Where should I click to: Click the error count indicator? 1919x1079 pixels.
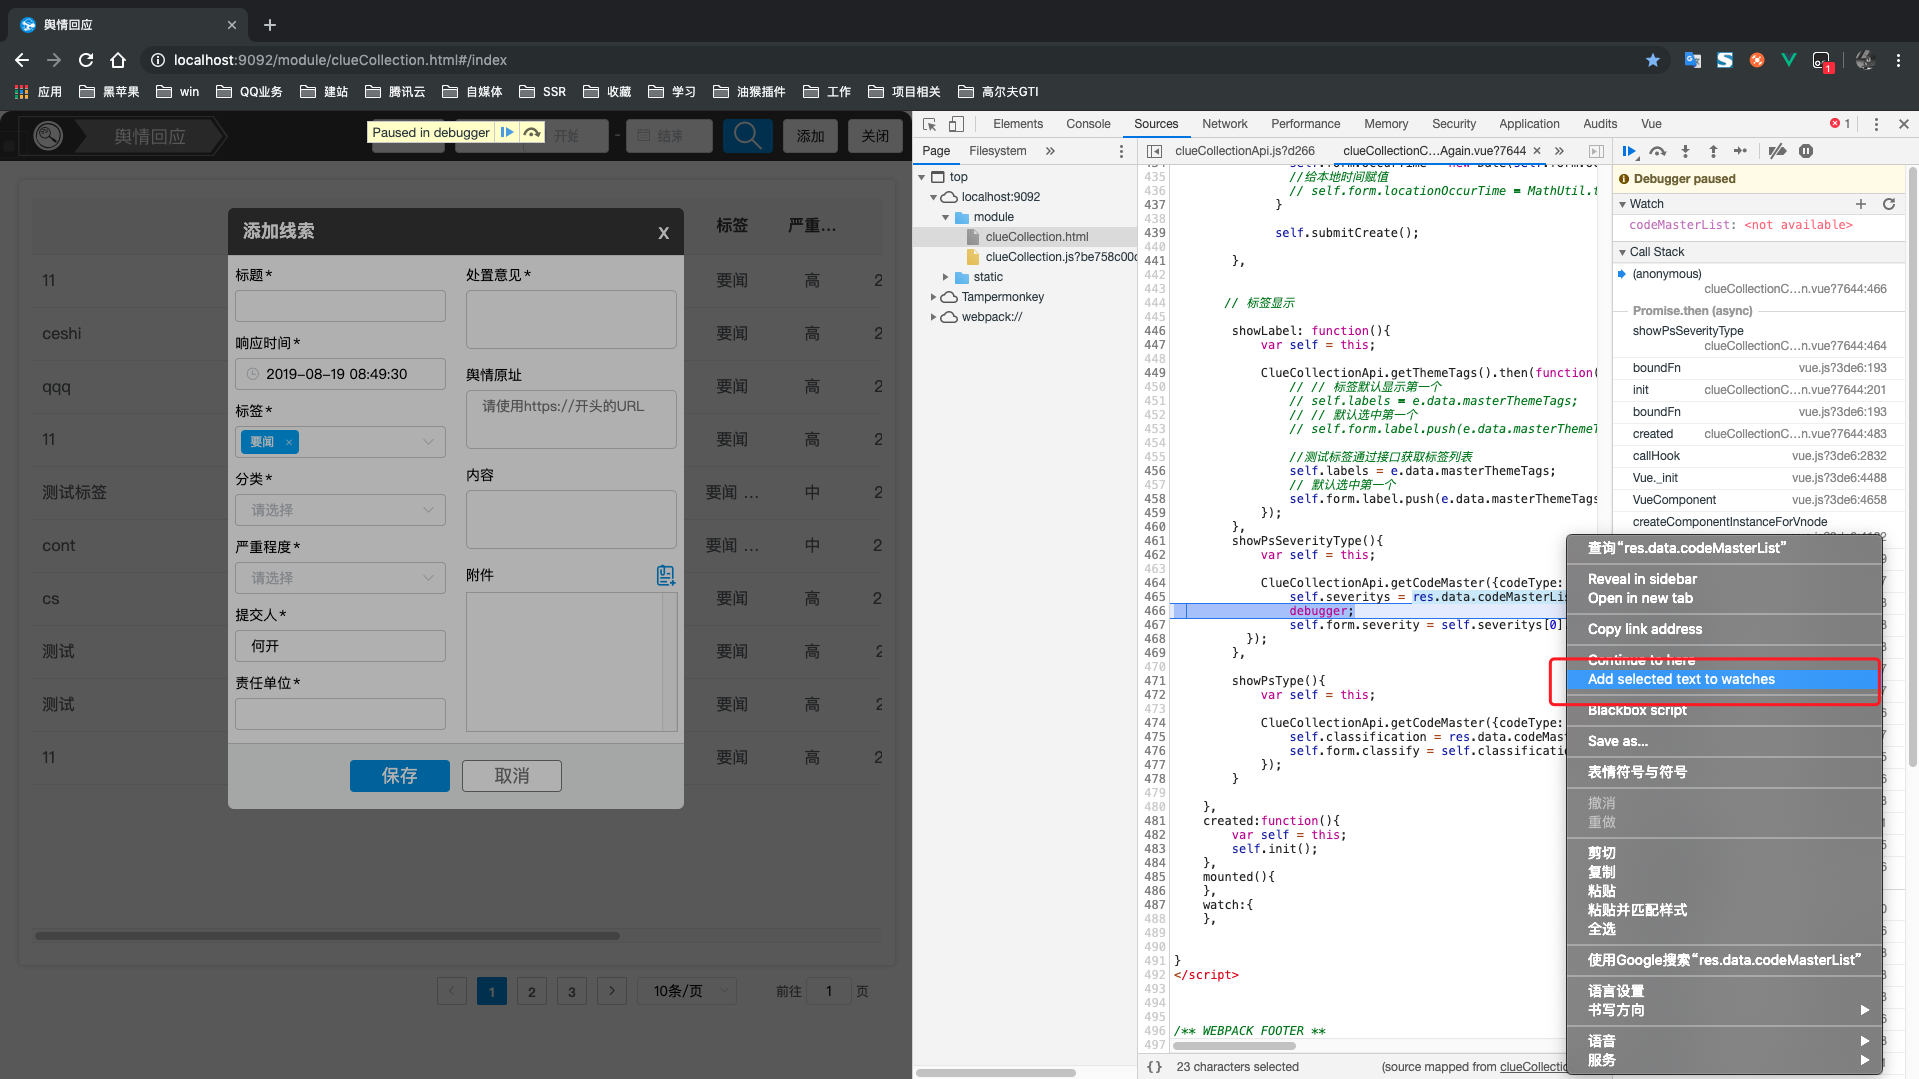point(1840,124)
